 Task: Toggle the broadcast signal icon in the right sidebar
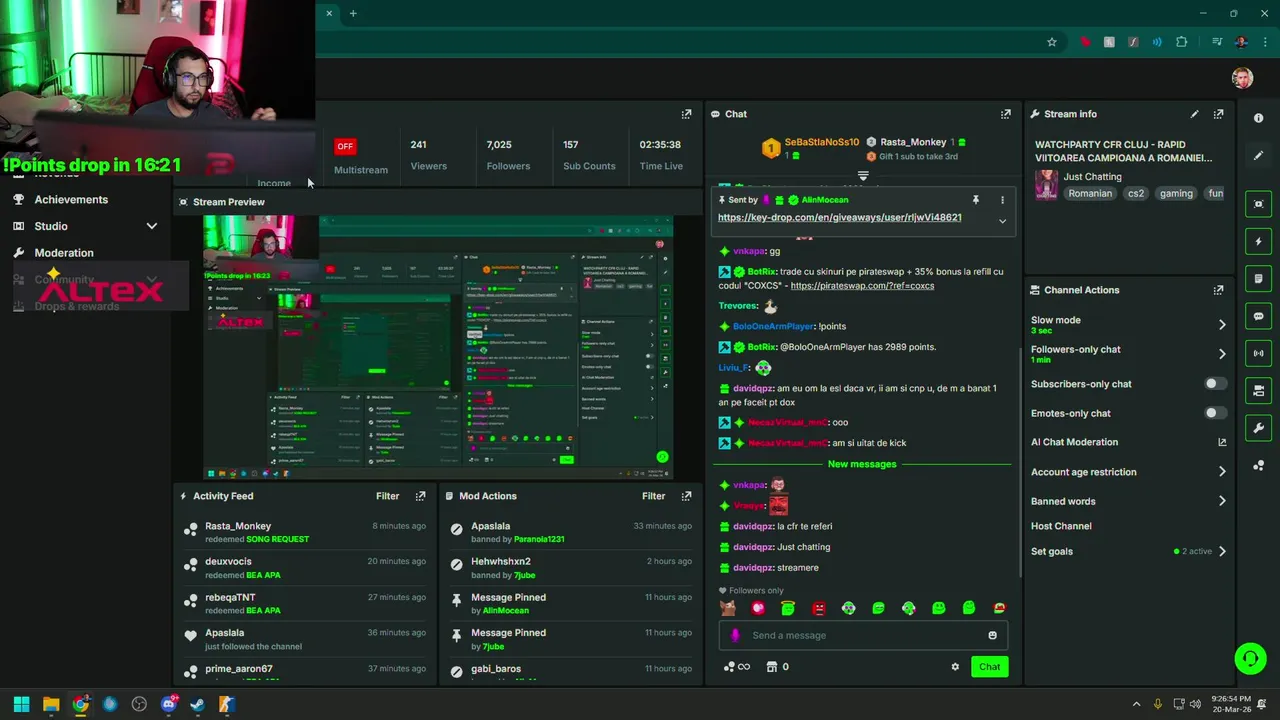tap(1258, 353)
